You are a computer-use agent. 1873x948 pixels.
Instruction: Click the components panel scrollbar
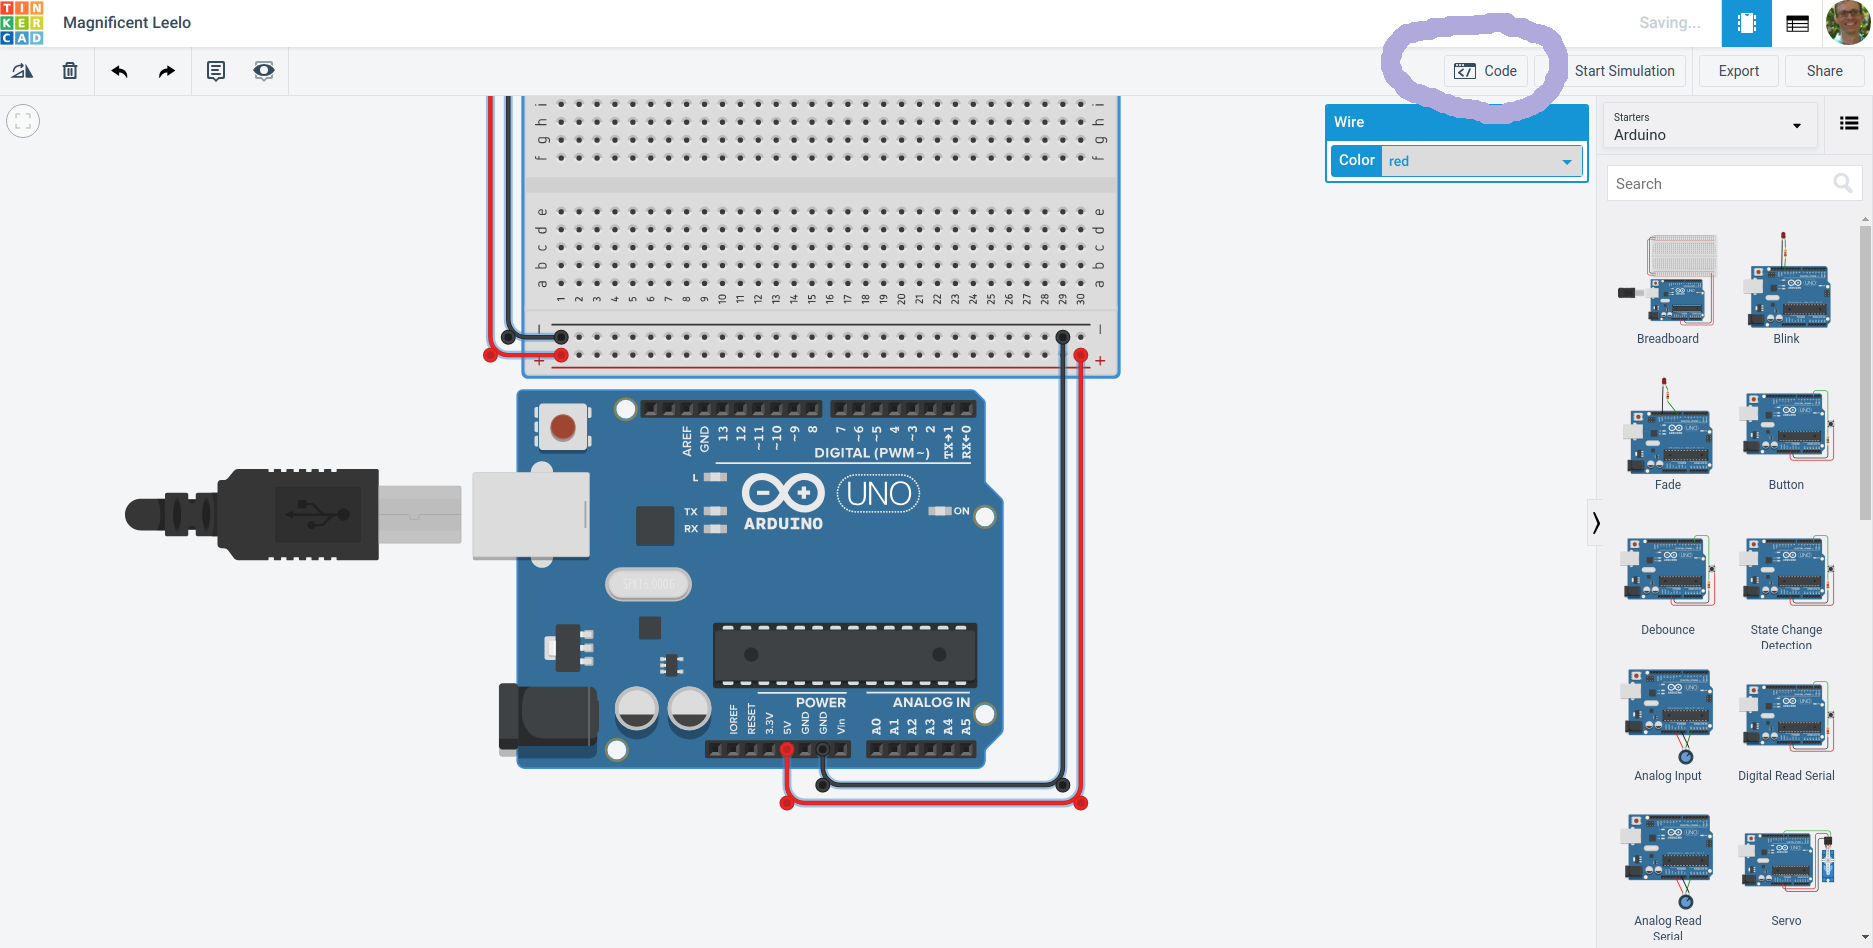[x=1865, y=372]
